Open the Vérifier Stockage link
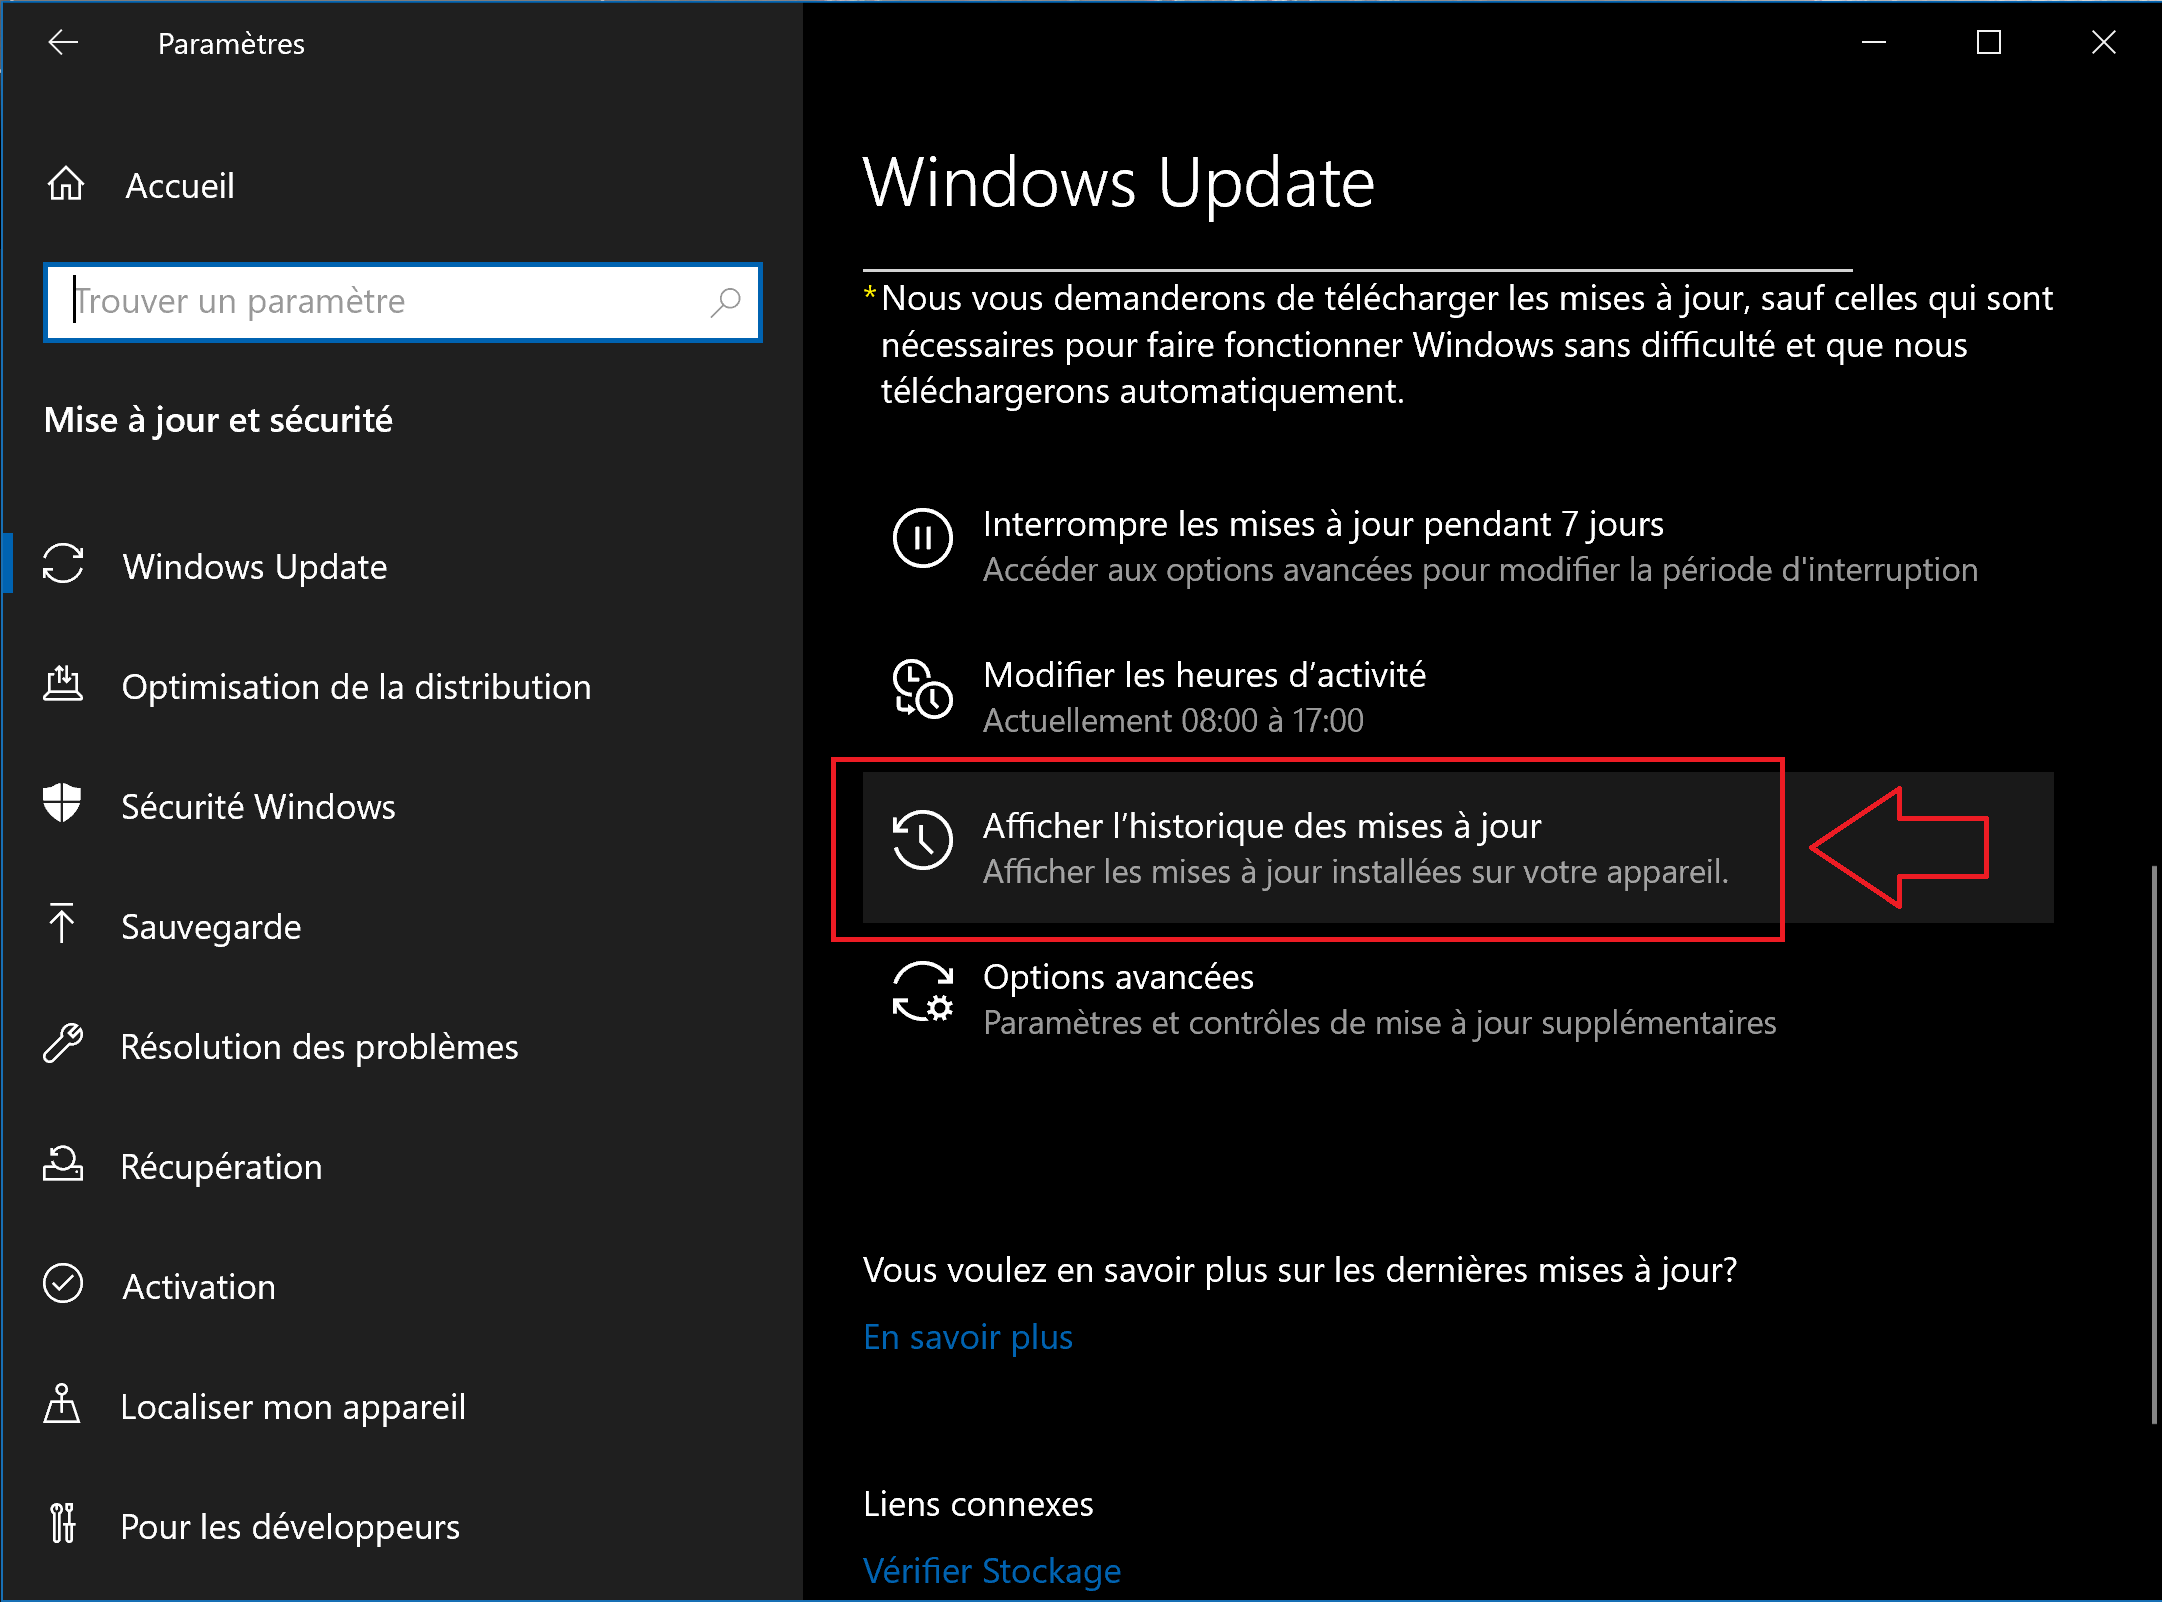The image size is (2162, 1602). (991, 1571)
